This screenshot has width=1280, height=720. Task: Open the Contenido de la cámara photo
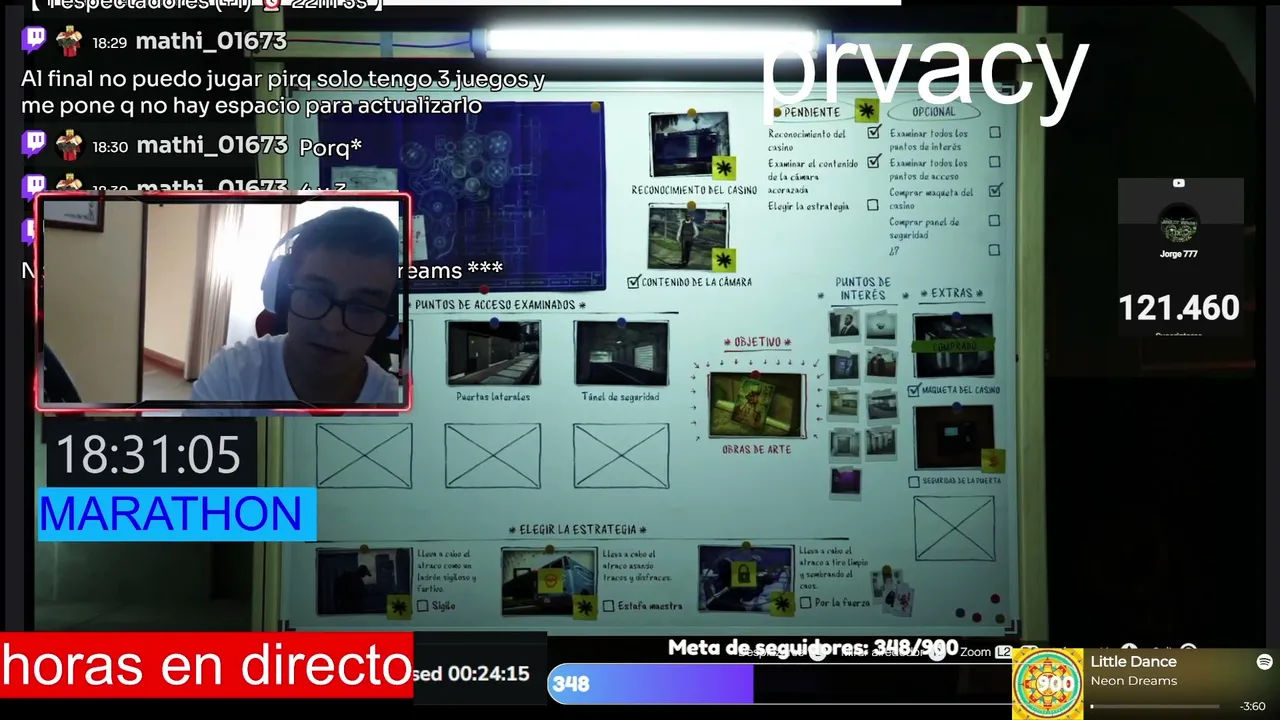coord(688,237)
